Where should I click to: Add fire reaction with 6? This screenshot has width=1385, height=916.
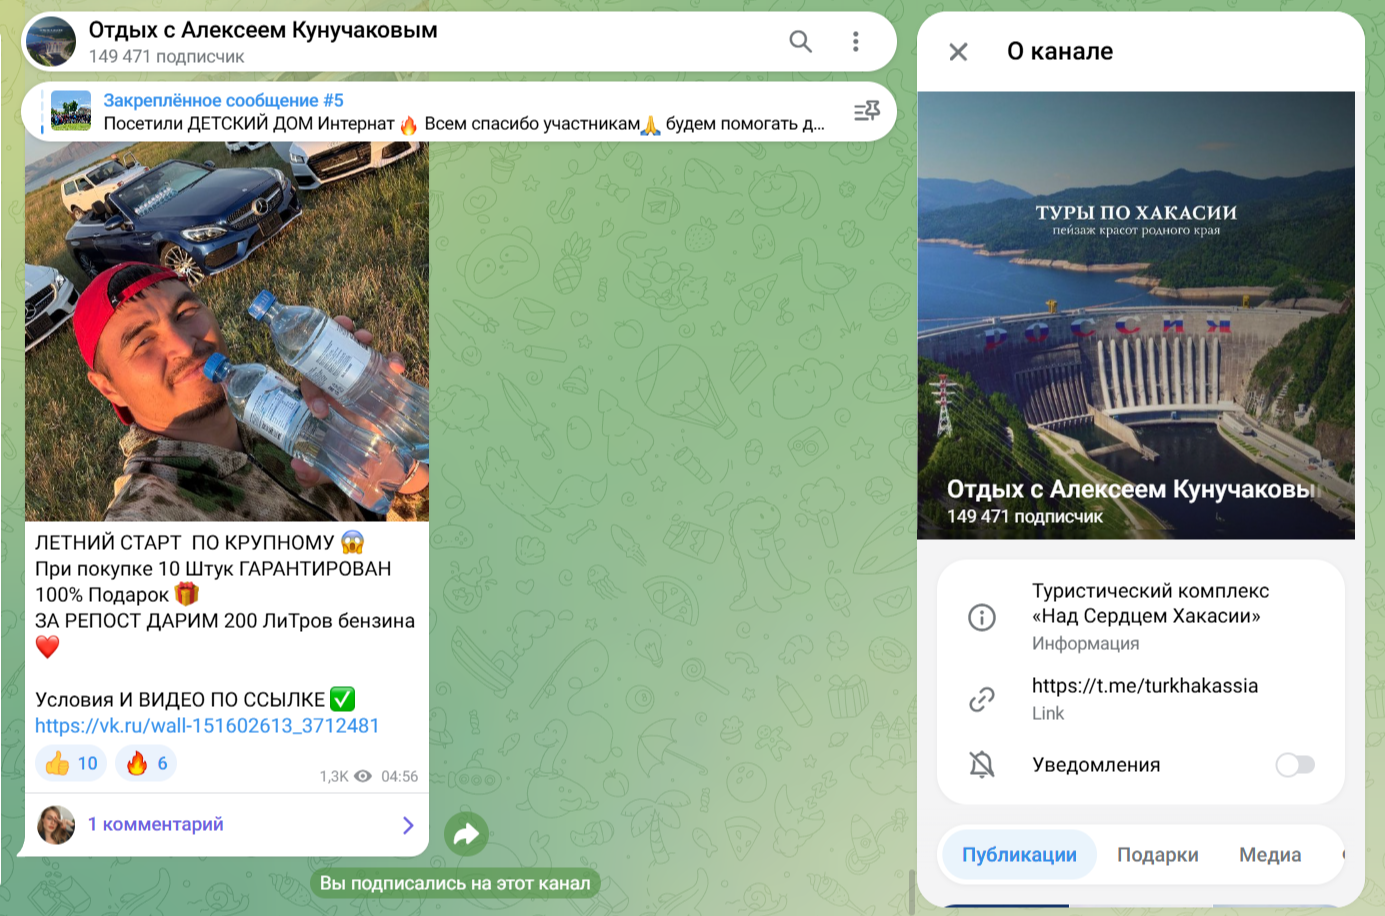tap(146, 763)
